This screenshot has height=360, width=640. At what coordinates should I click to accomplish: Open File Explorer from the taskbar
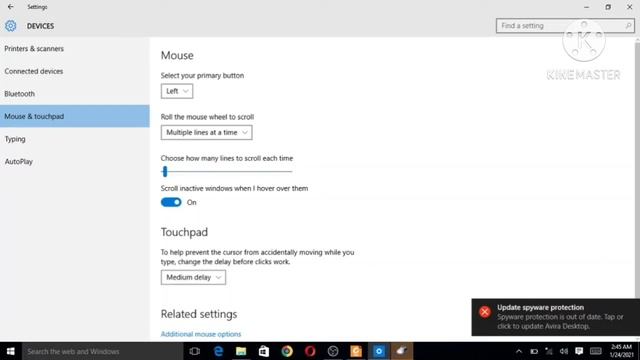tap(241, 351)
